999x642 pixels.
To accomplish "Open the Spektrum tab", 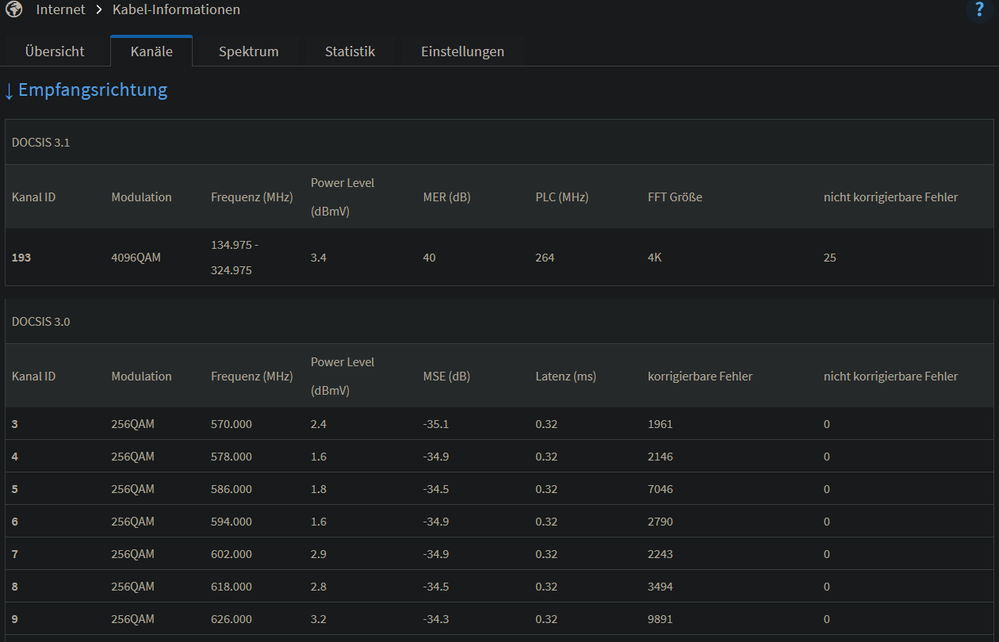I will point(248,51).
